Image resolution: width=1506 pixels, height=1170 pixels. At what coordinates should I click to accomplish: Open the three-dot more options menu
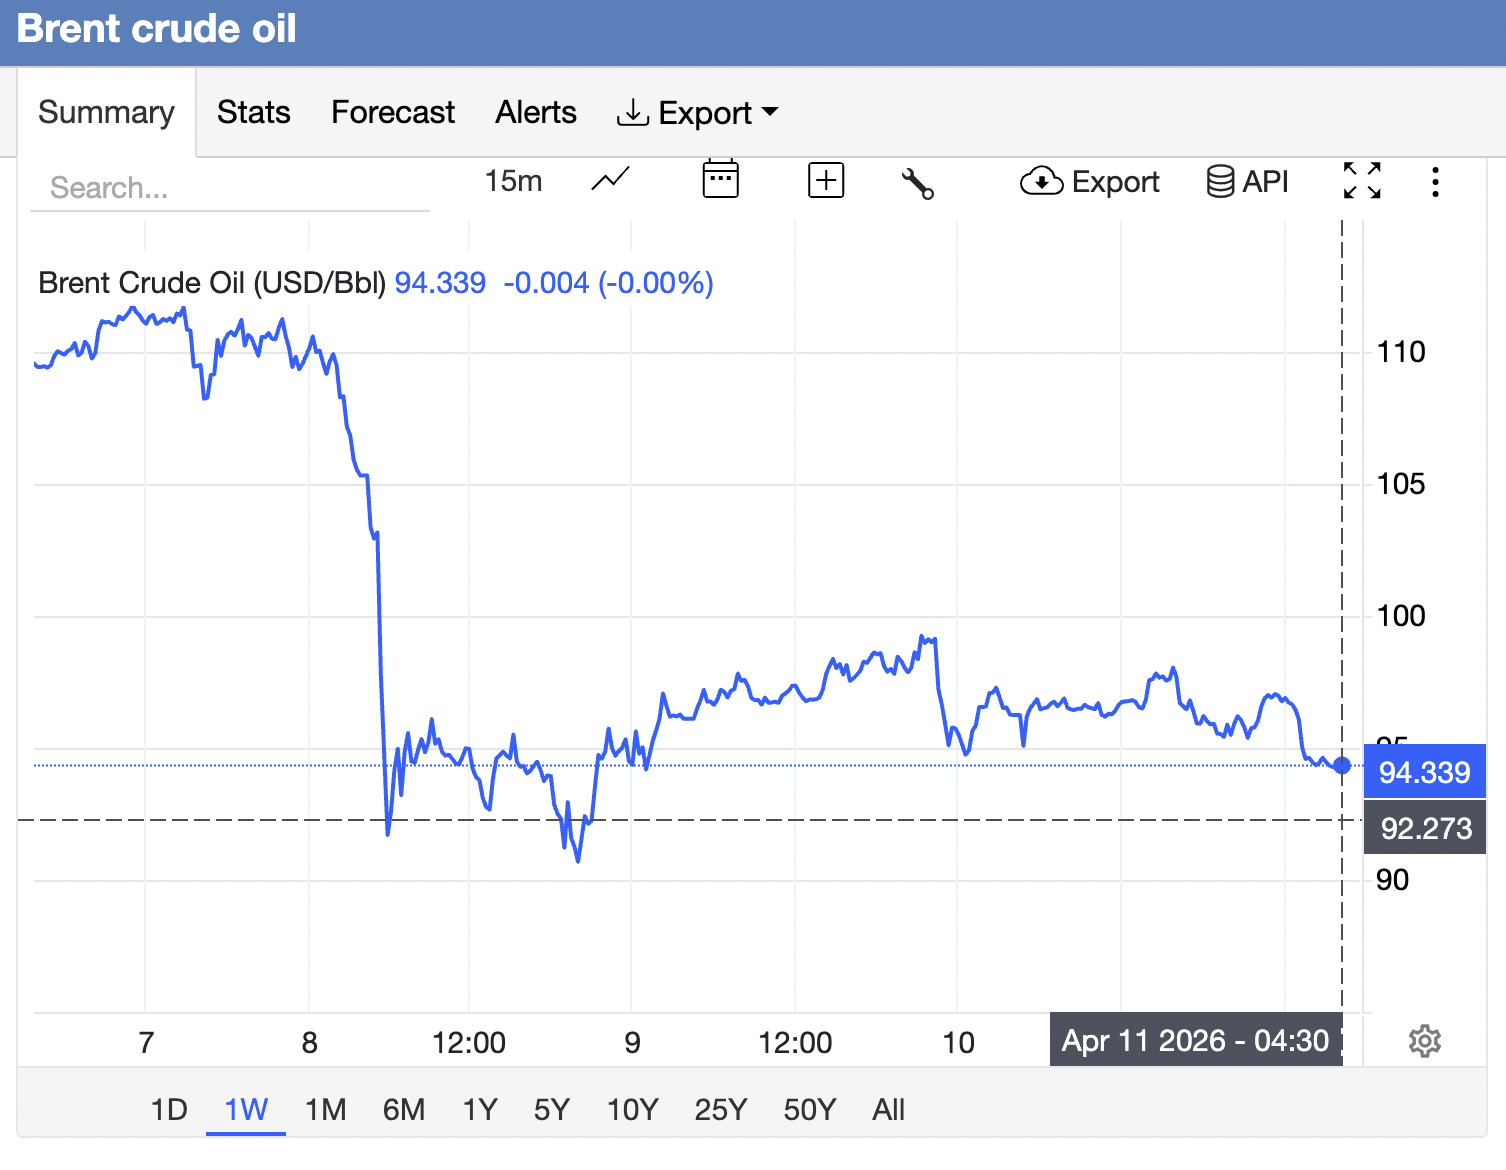tap(1435, 182)
